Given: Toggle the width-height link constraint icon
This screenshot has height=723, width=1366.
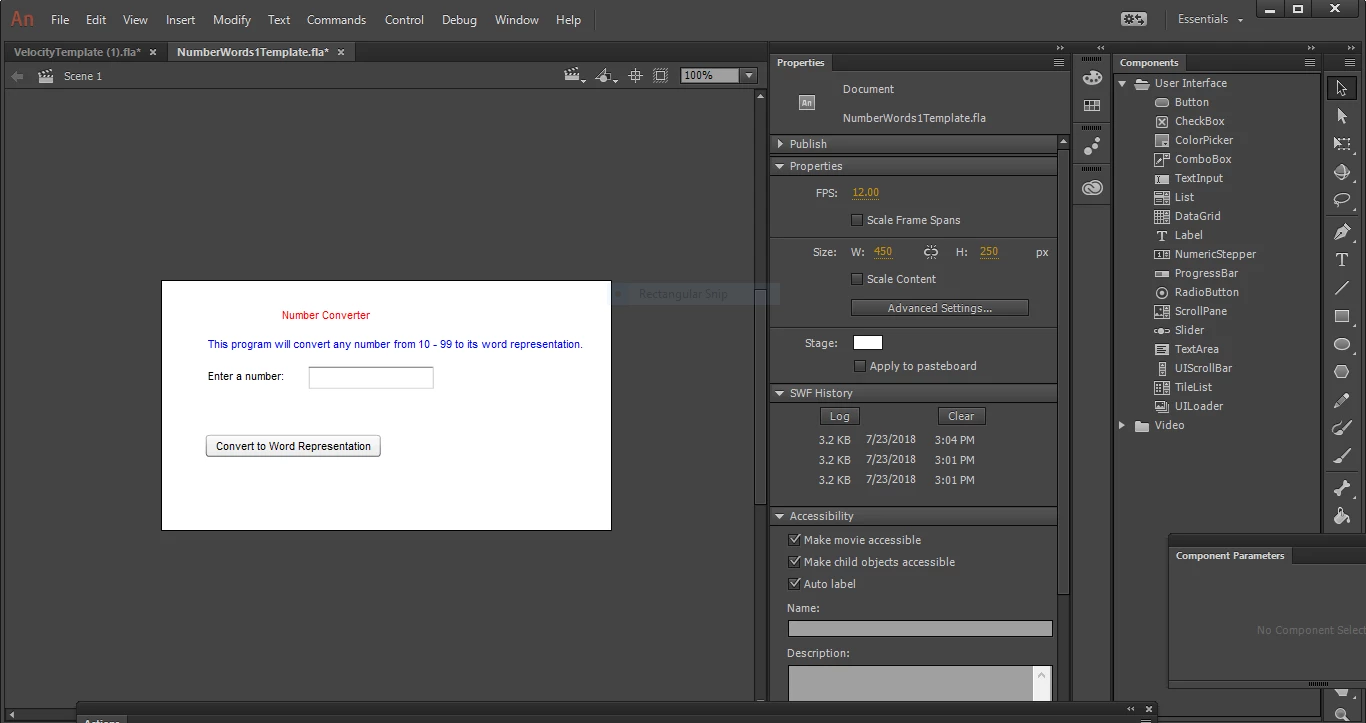Looking at the screenshot, I should pos(931,252).
